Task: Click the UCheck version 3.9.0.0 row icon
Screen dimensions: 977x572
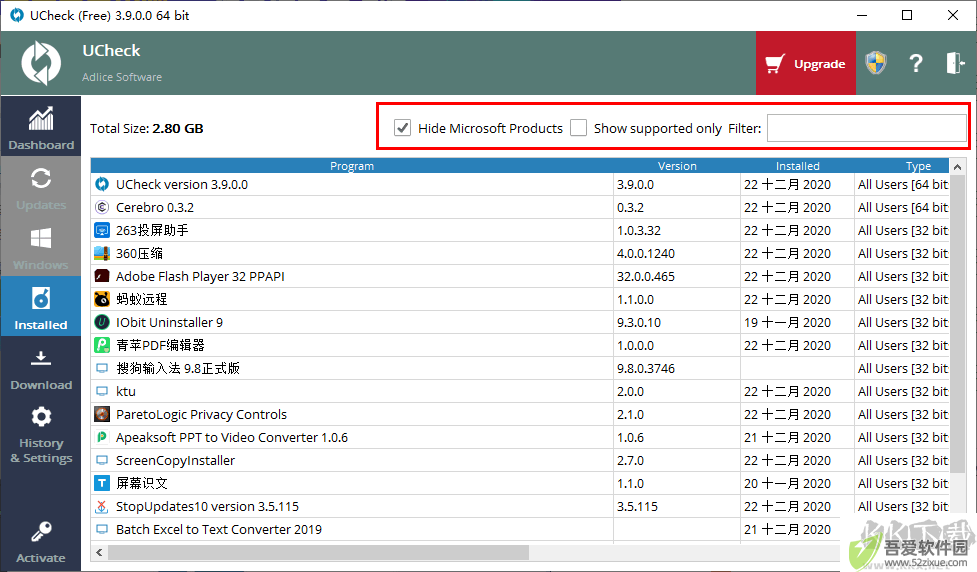Action: [x=102, y=184]
